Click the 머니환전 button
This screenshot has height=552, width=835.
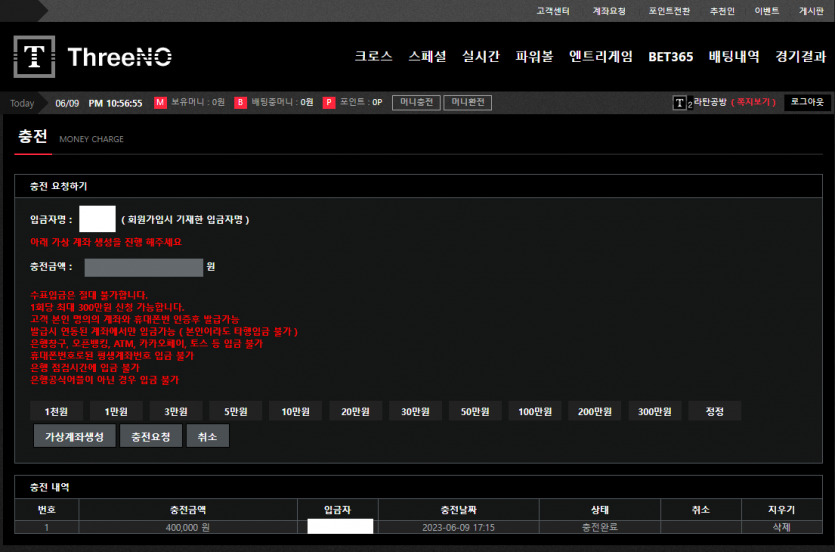[468, 103]
